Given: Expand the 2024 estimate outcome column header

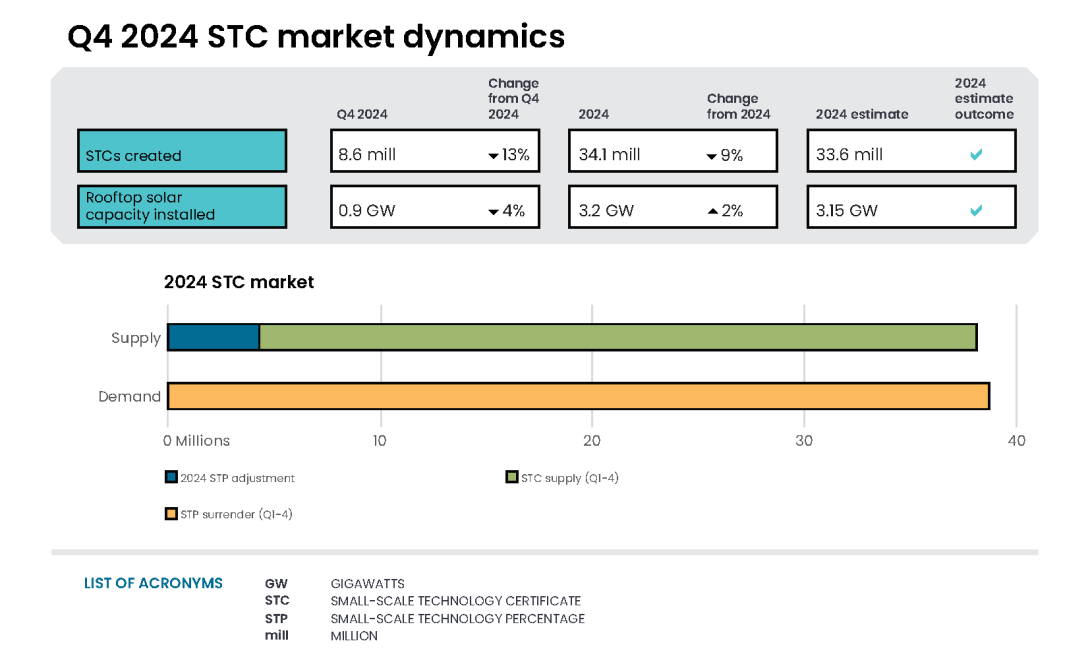Looking at the screenshot, I should tap(983, 98).
